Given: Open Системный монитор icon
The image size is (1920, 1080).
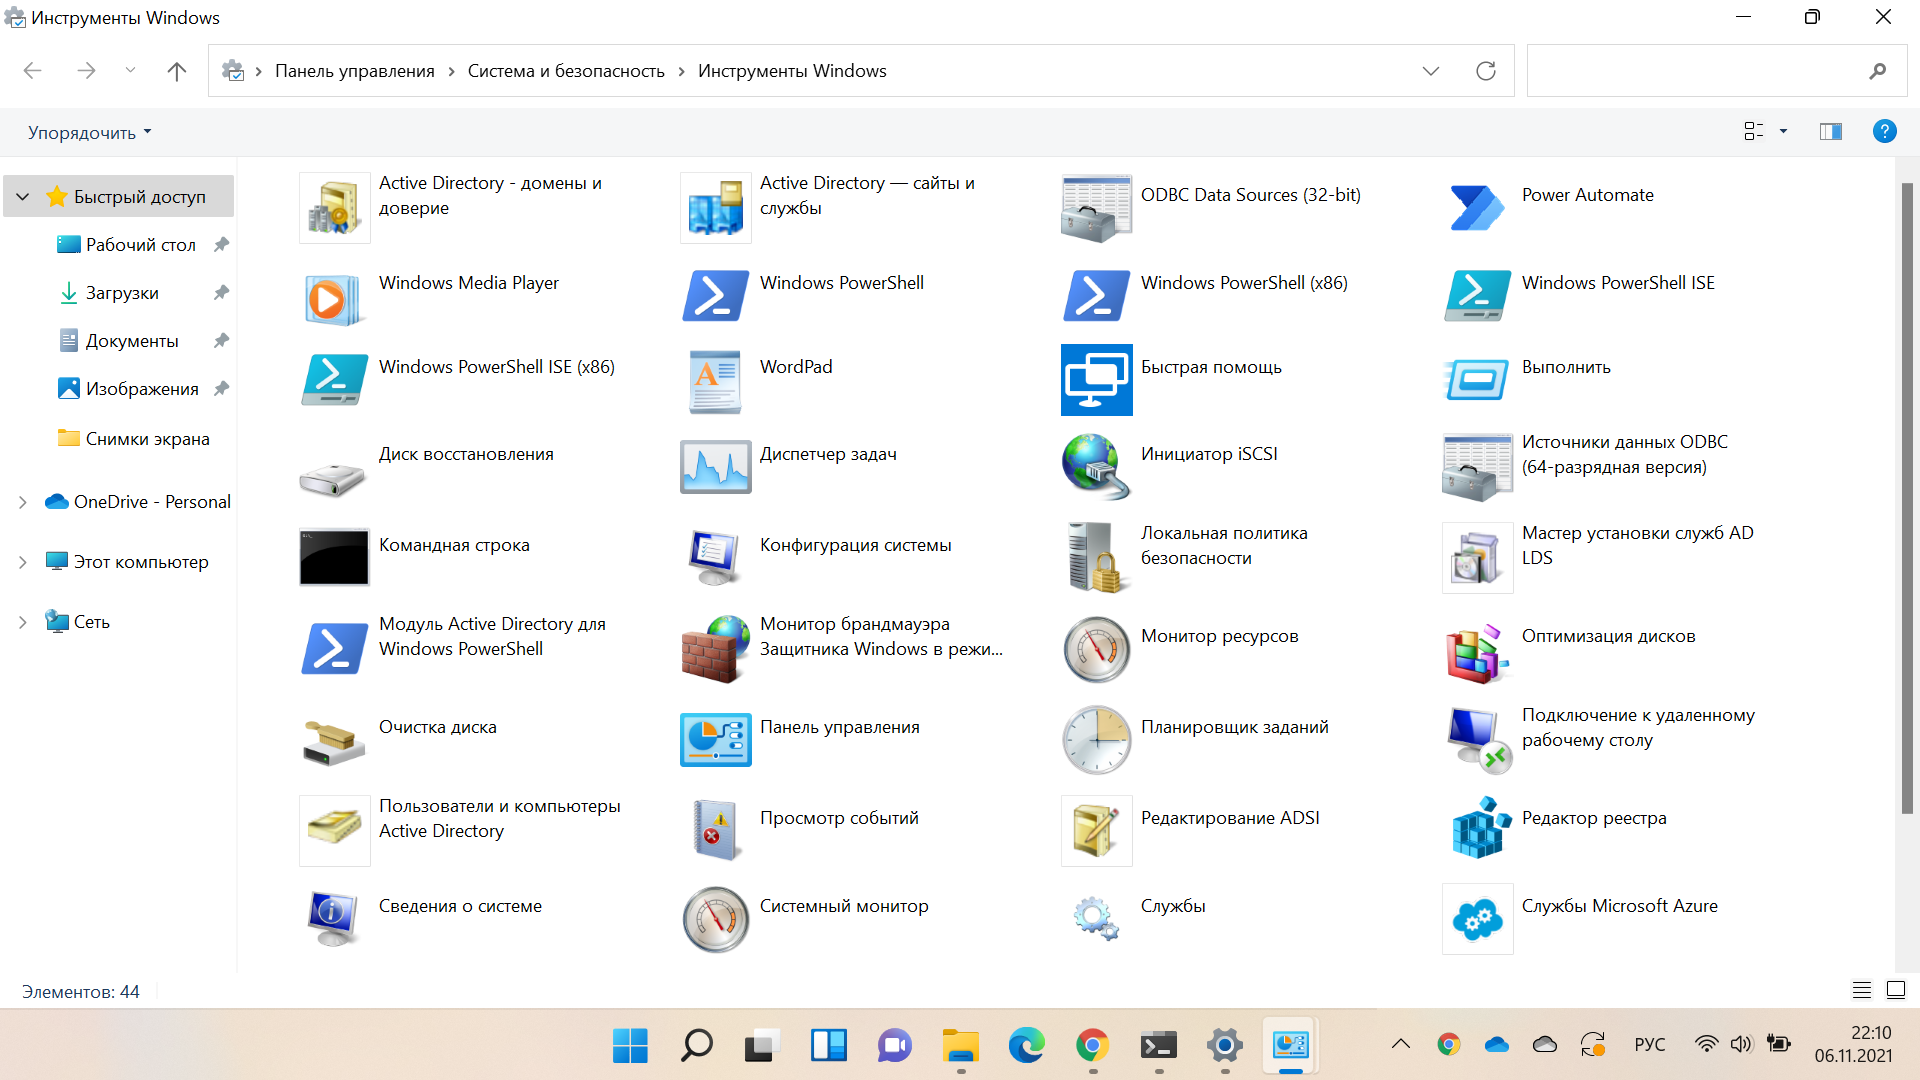Looking at the screenshot, I should (715, 919).
